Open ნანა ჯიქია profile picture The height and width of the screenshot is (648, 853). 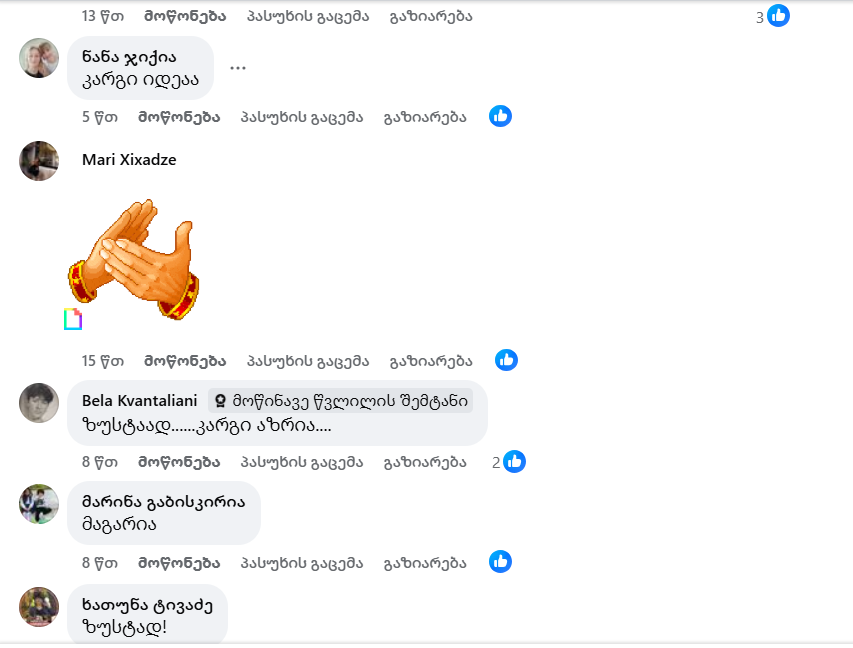click(39, 58)
